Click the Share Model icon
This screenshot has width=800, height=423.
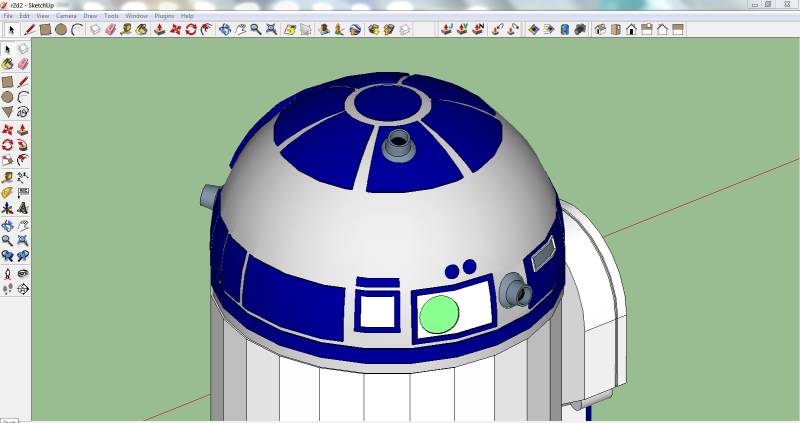coord(389,30)
